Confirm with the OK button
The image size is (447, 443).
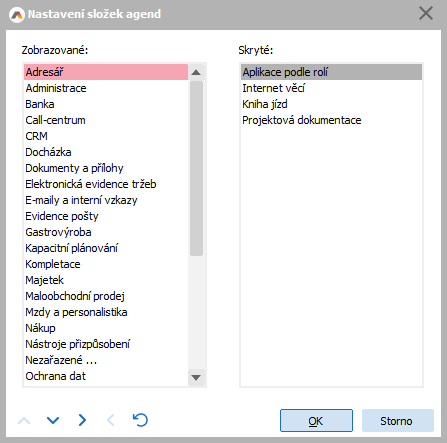coord(316,421)
